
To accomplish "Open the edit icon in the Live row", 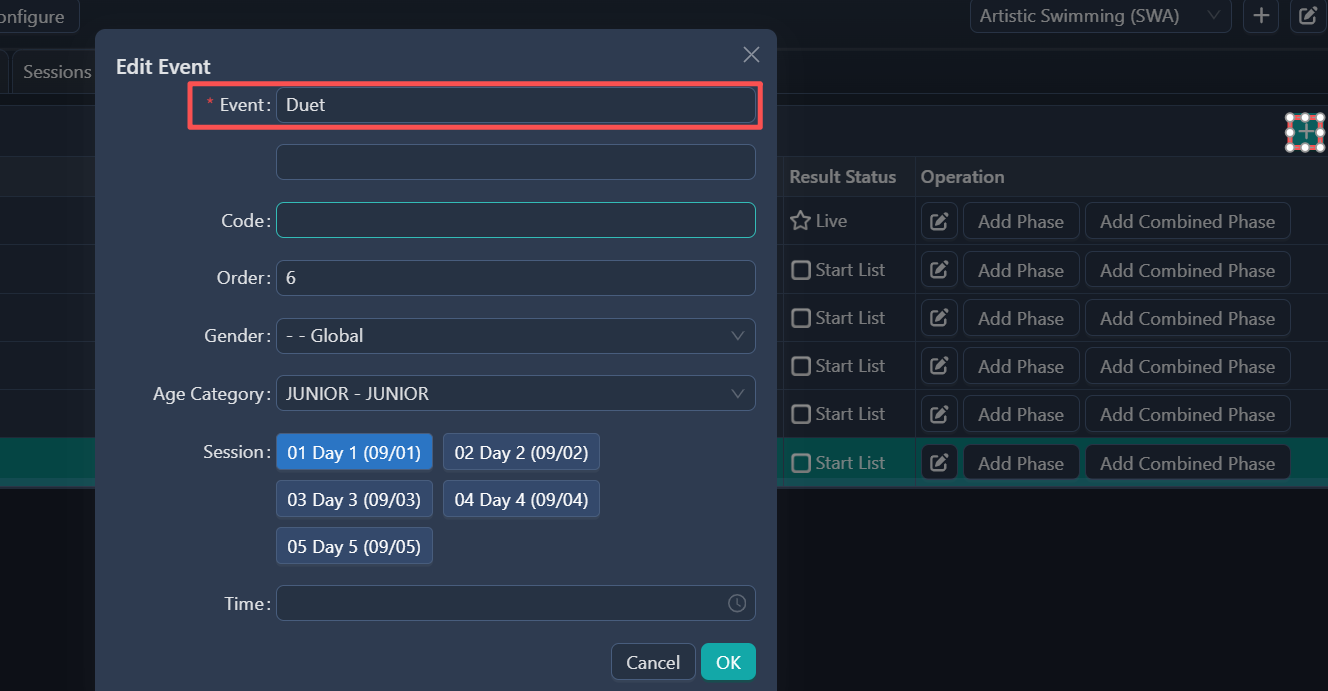I will [939, 222].
